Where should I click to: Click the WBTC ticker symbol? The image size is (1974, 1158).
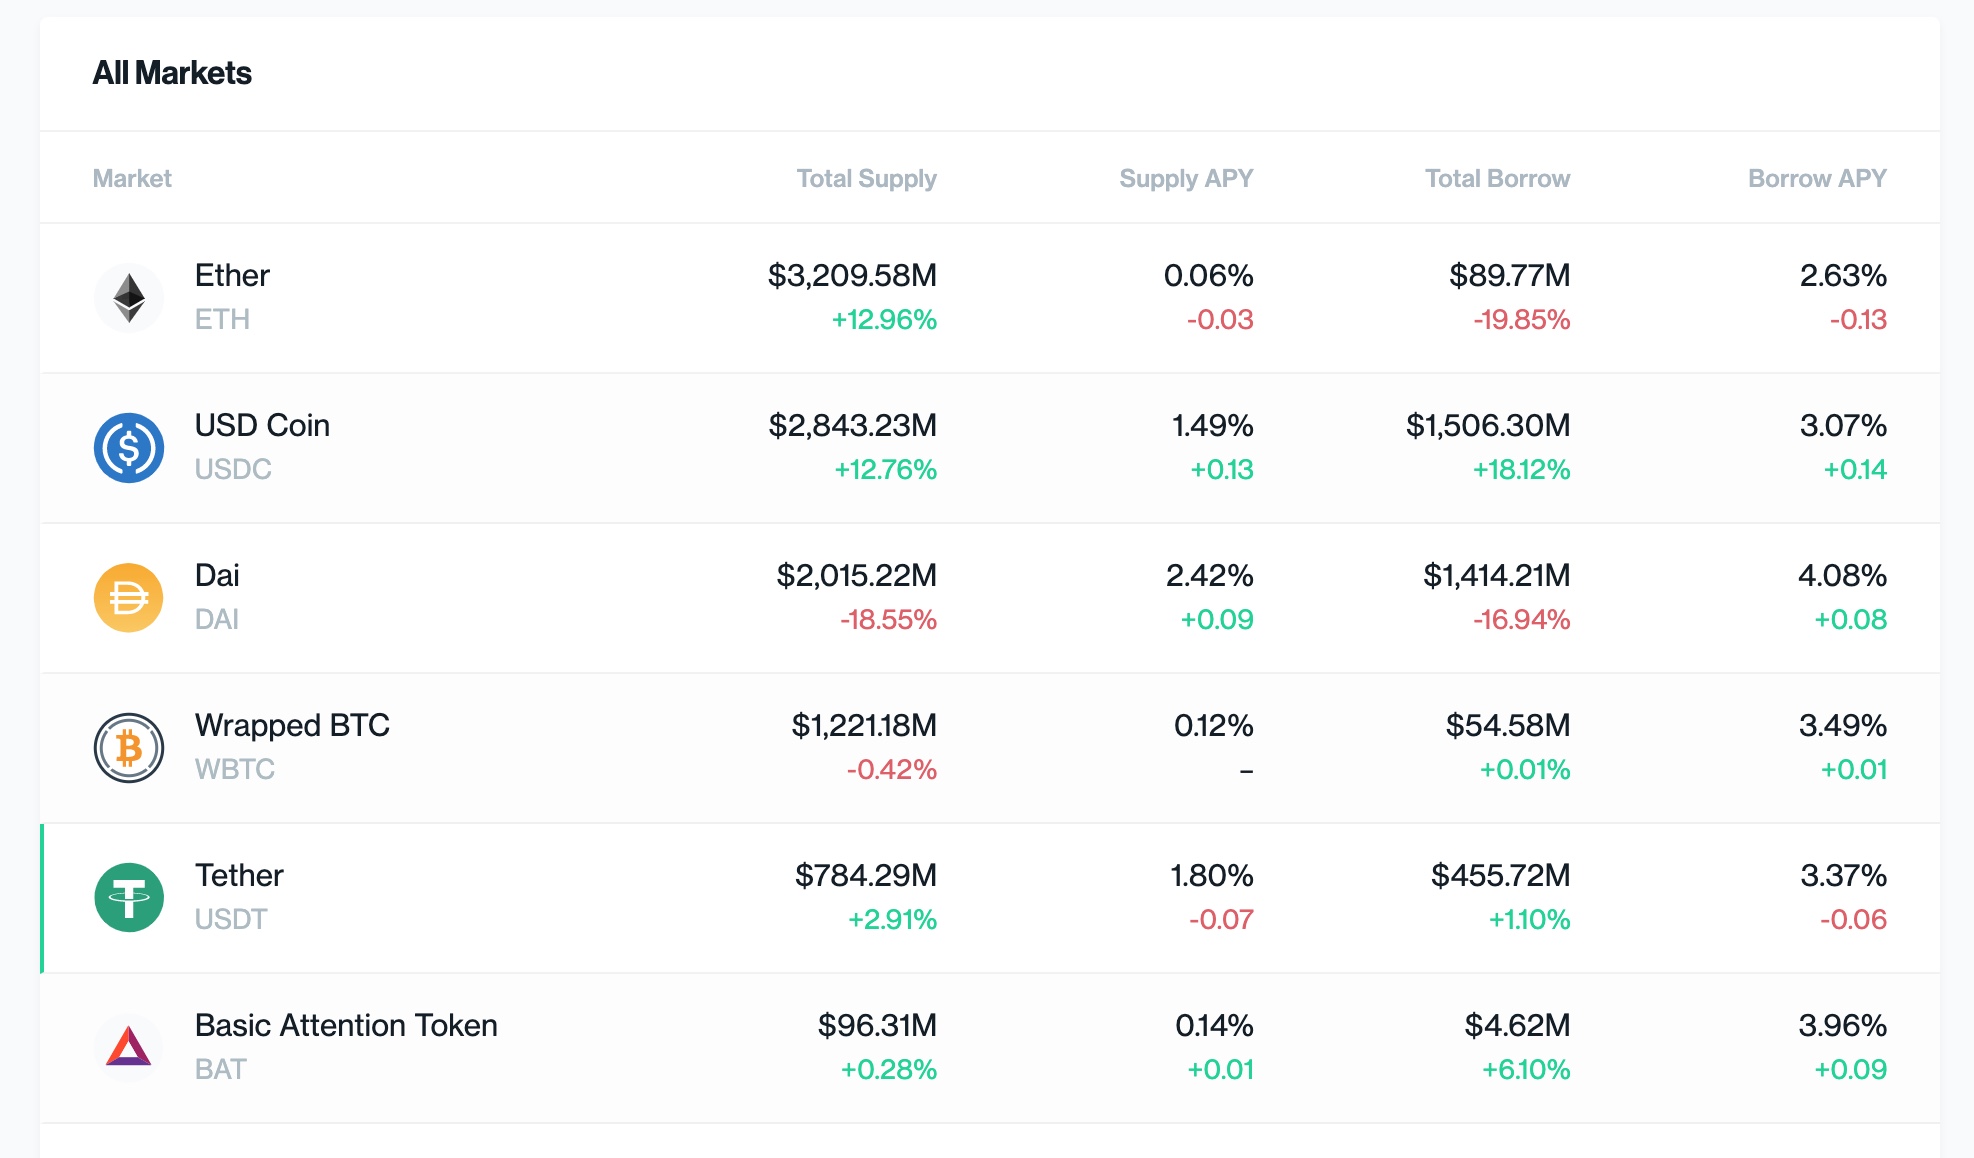pos(235,769)
